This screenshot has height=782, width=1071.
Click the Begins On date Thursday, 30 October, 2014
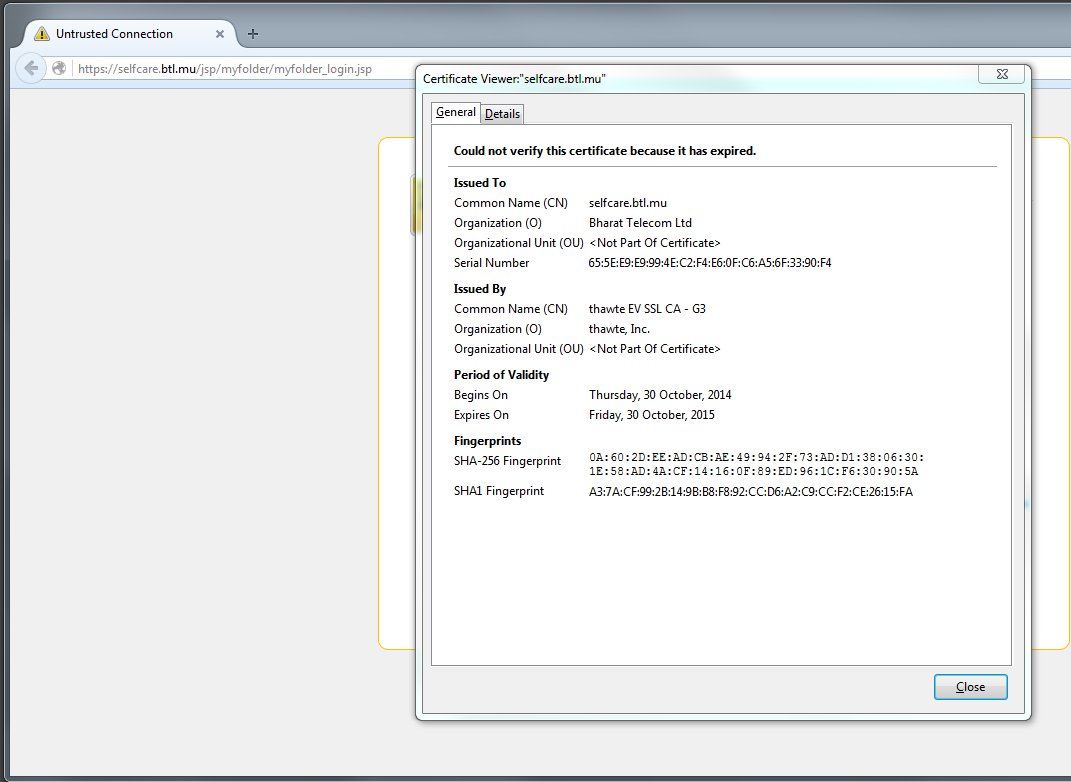pos(660,395)
